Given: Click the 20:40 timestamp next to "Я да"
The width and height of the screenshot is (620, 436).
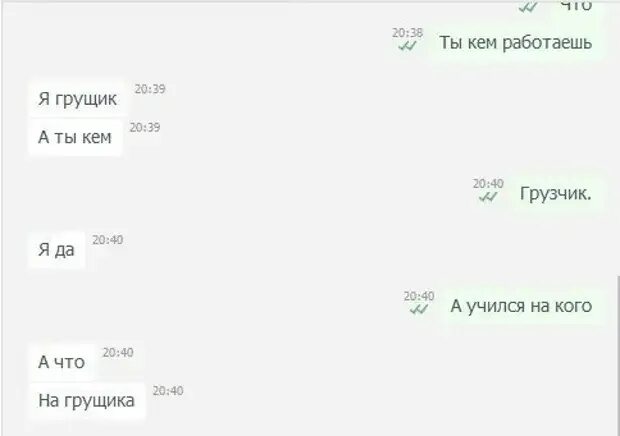Looking at the screenshot, I should click(x=108, y=240).
